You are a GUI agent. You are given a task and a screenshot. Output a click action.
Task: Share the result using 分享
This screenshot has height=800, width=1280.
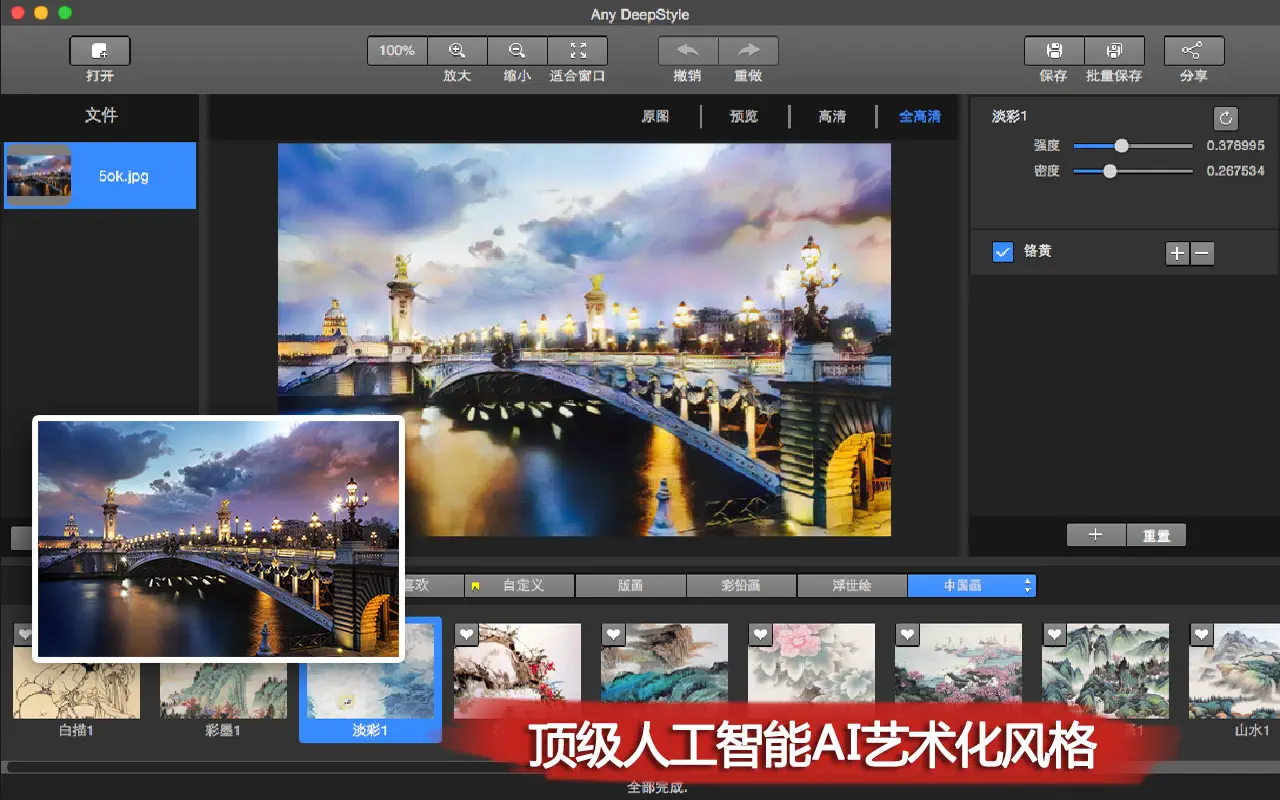click(x=1193, y=50)
